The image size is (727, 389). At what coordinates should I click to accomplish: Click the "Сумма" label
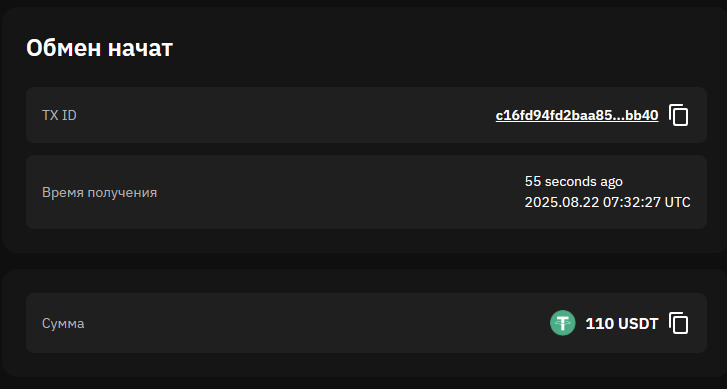[63, 324]
